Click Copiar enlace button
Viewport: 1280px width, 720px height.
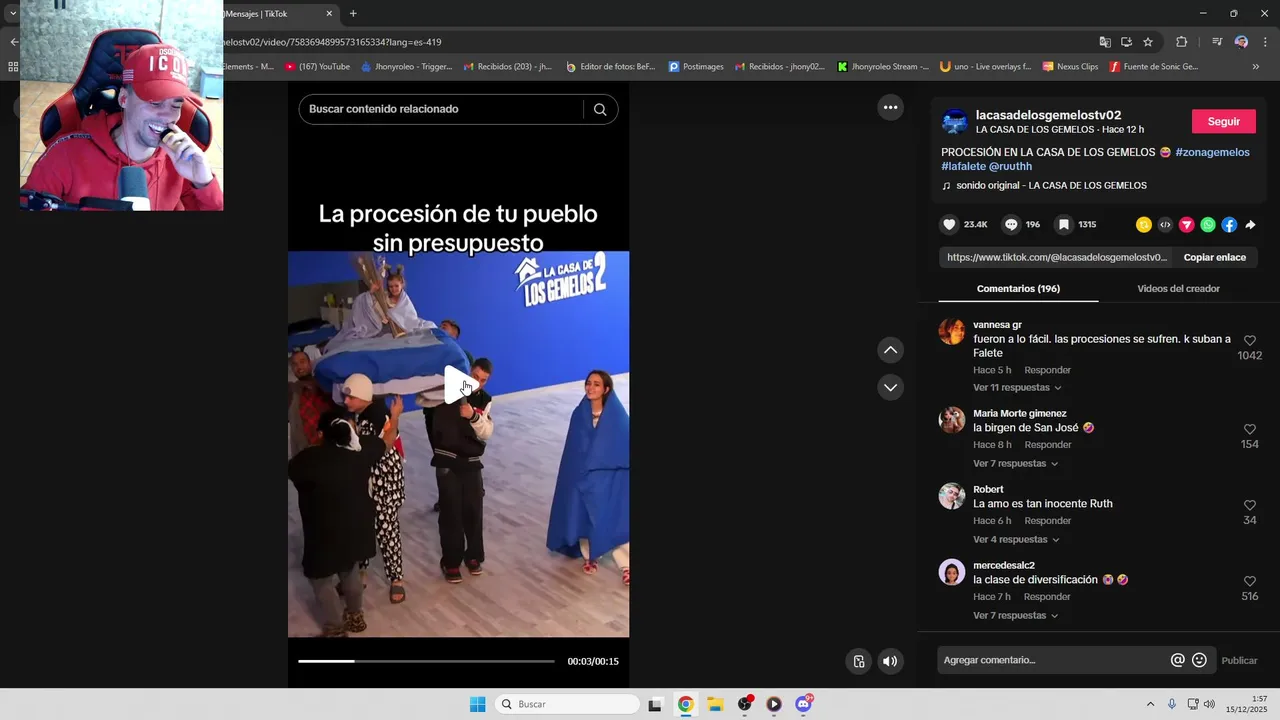(x=1214, y=257)
